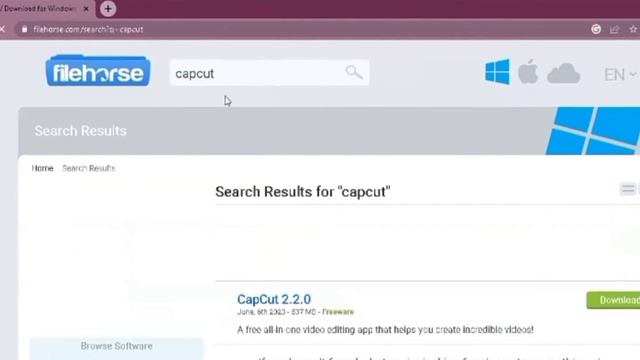This screenshot has width=640, height=360.
Task: Click inside the capcut search field
Action: click(x=257, y=73)
